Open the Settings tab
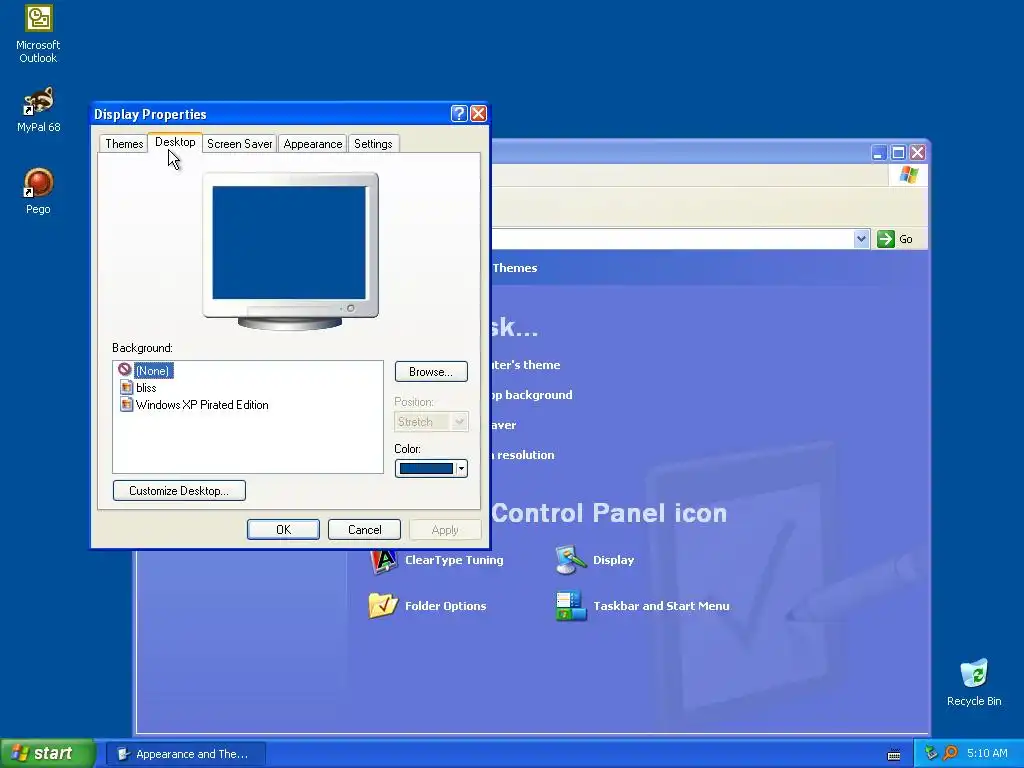This screenshot has width=1024, height=768. coord(373,144)
